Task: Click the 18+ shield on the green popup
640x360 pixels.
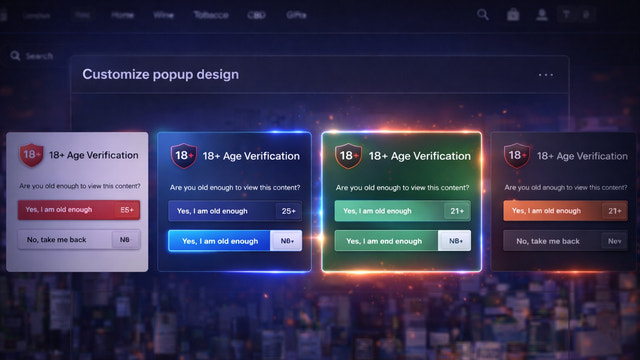Action: 348,156
